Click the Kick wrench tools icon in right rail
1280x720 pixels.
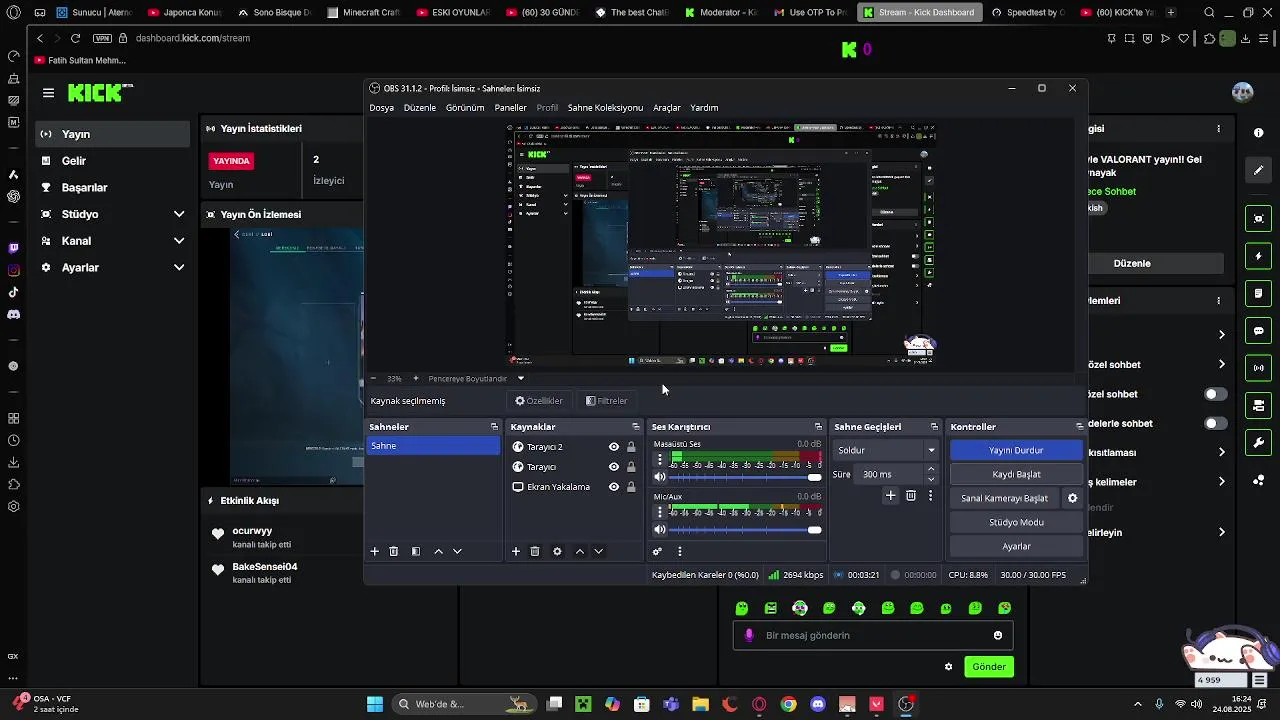pyautogui.click(x=1258, y=442)
